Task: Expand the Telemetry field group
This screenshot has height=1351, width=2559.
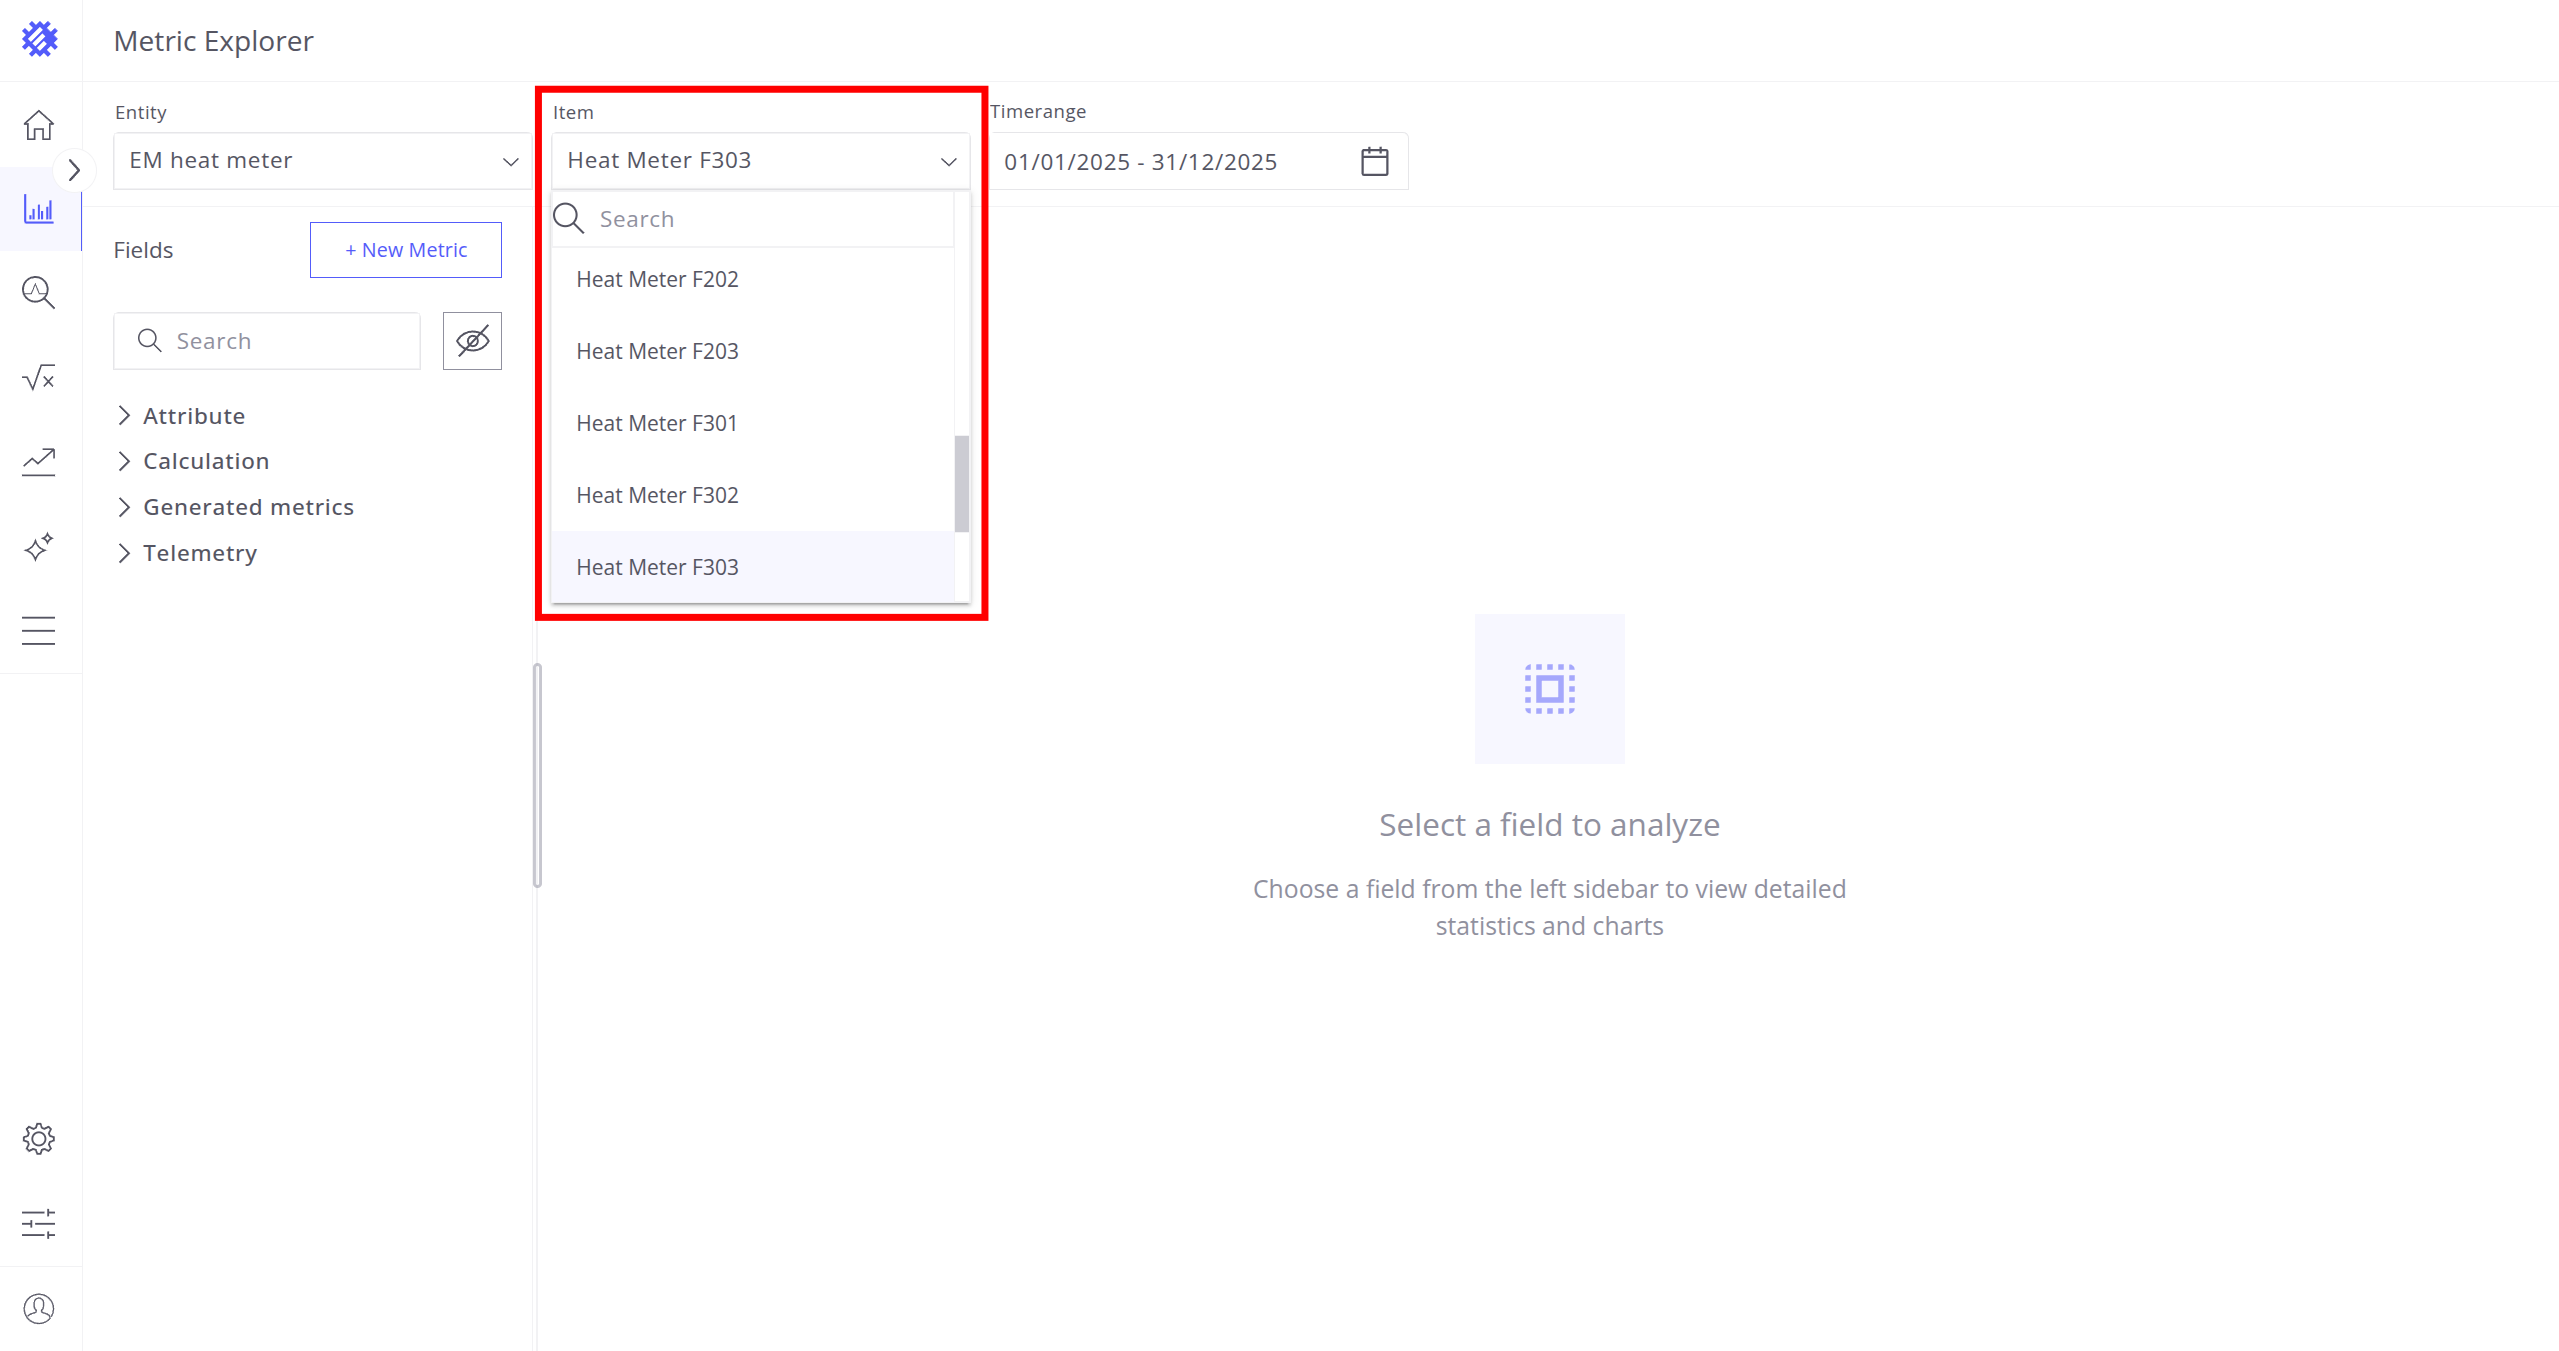Action: click(x=199, y=553)
